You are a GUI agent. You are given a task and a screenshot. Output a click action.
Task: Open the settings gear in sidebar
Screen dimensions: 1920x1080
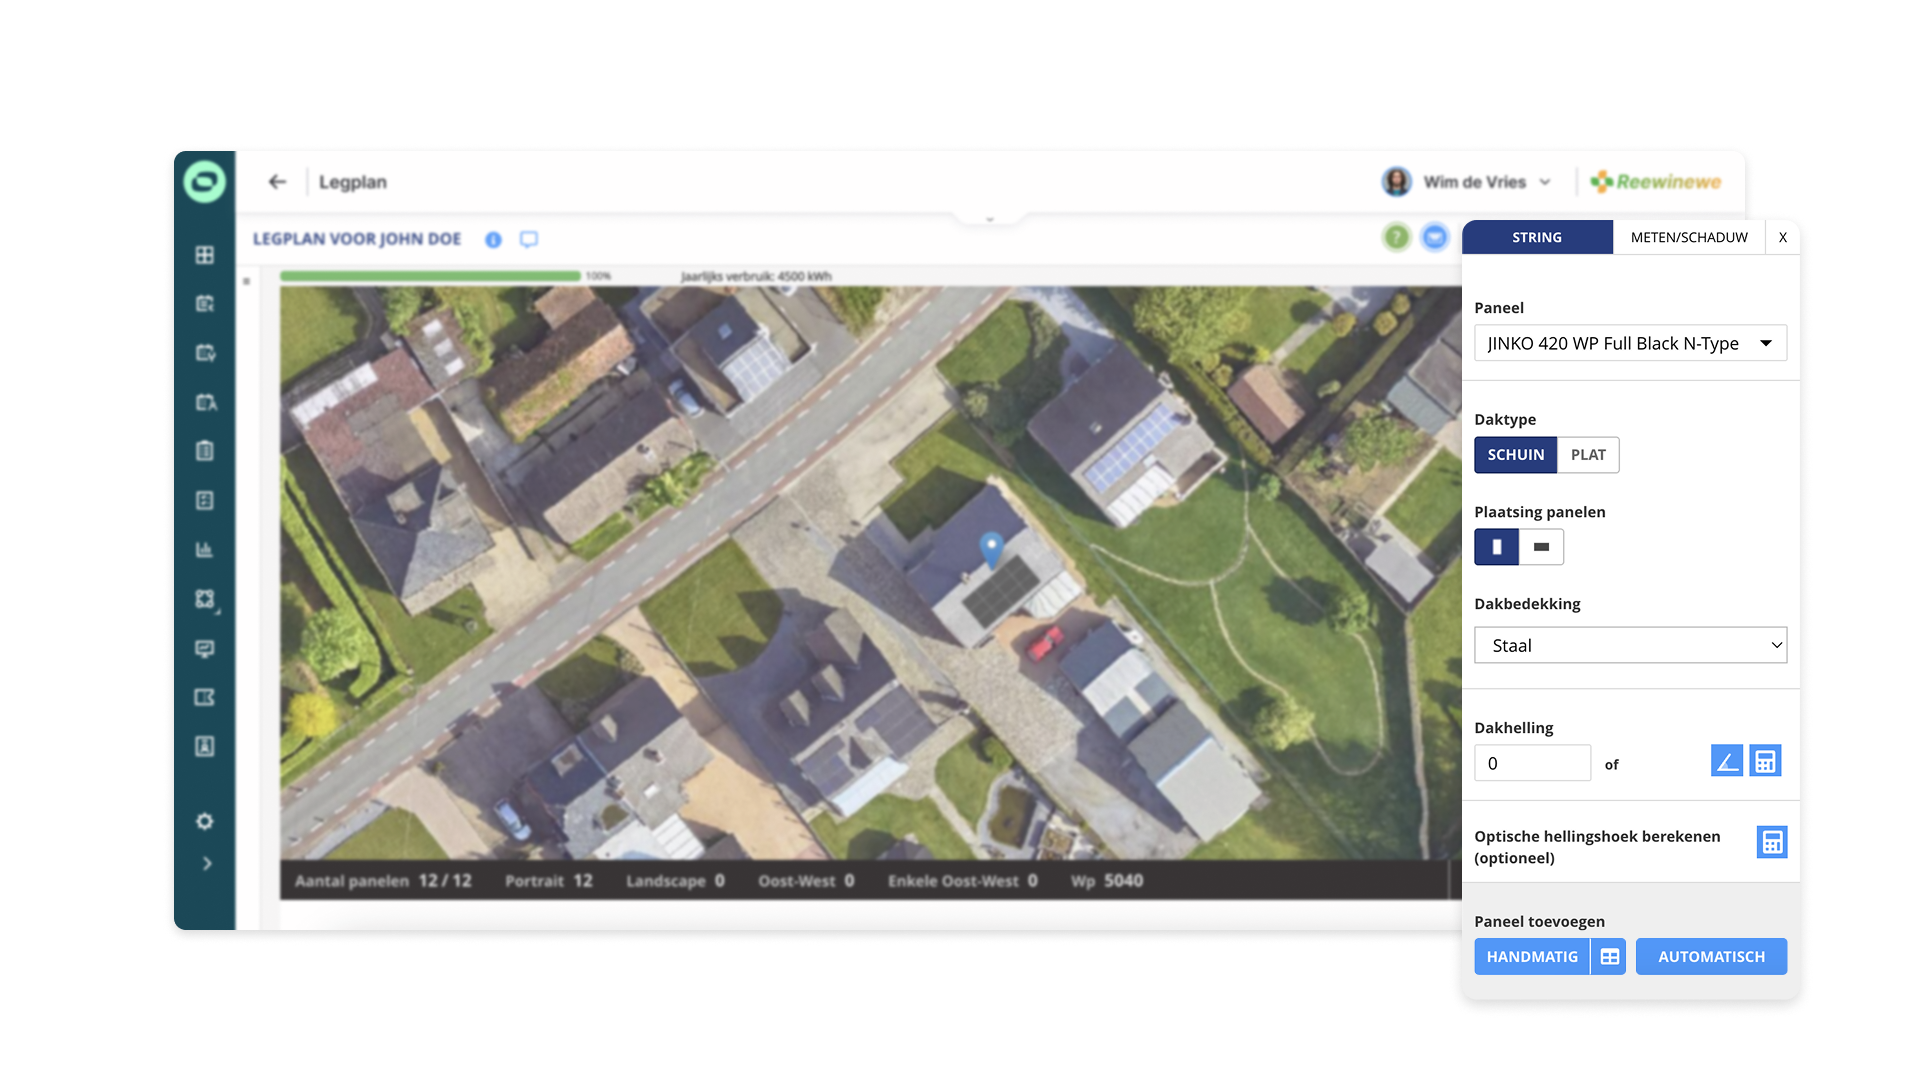point(205,821)
